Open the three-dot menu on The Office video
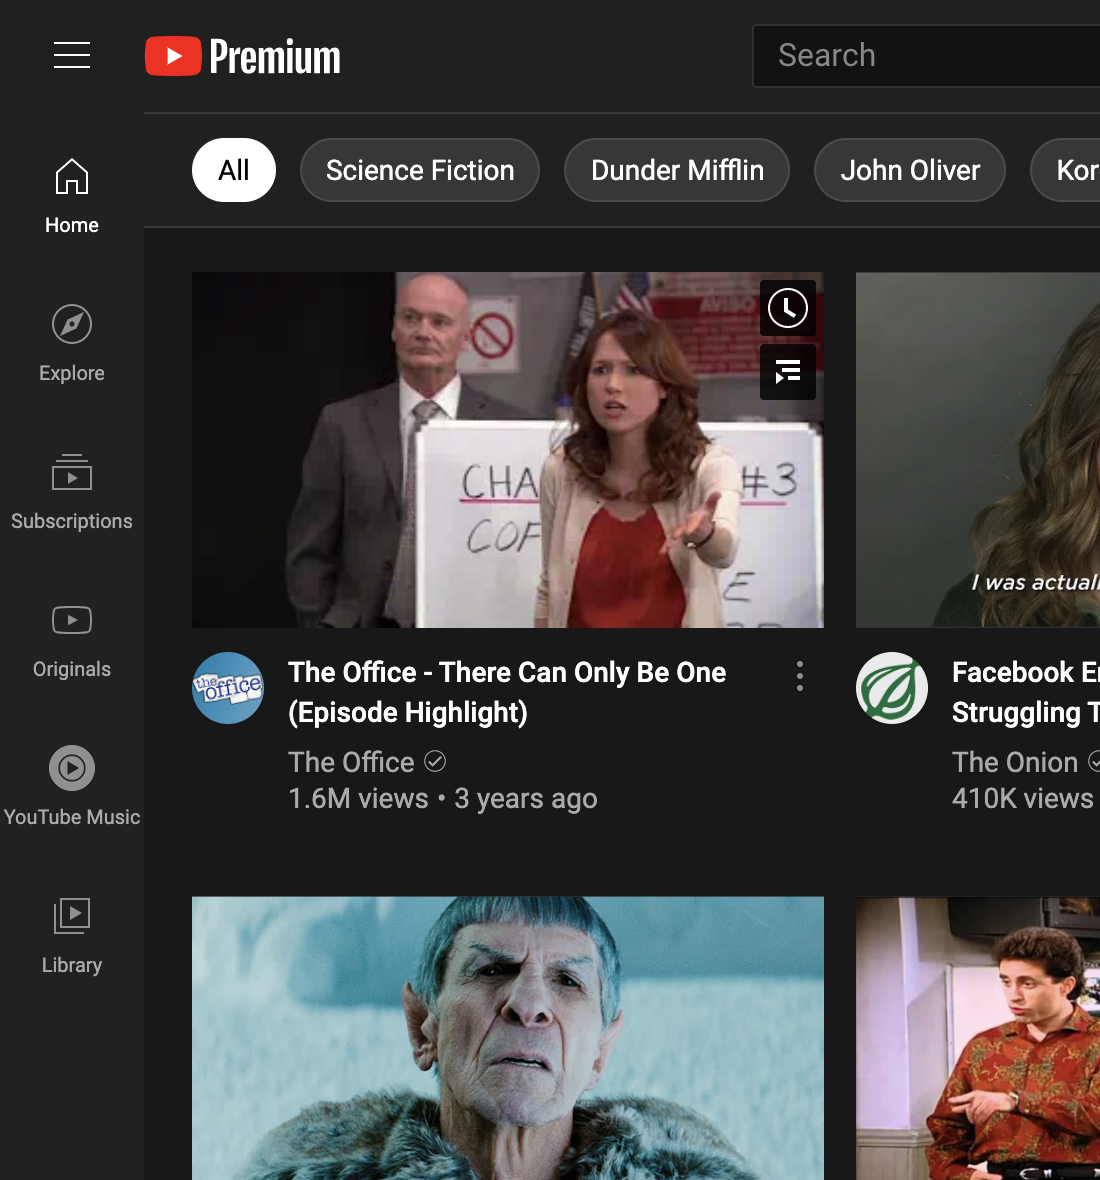1100x1180 pixels. click(799, 676)
